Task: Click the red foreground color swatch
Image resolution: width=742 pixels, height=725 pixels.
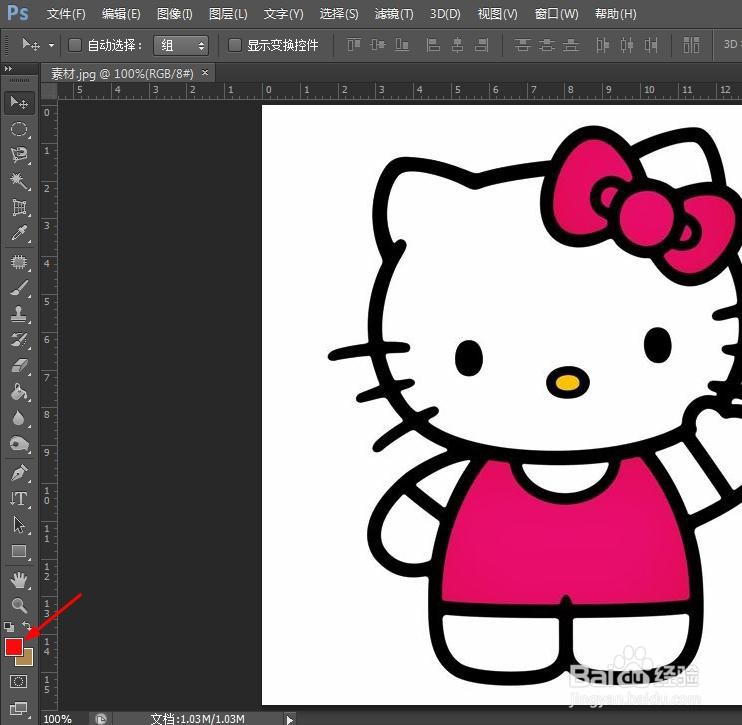Action: pos(14,647)
